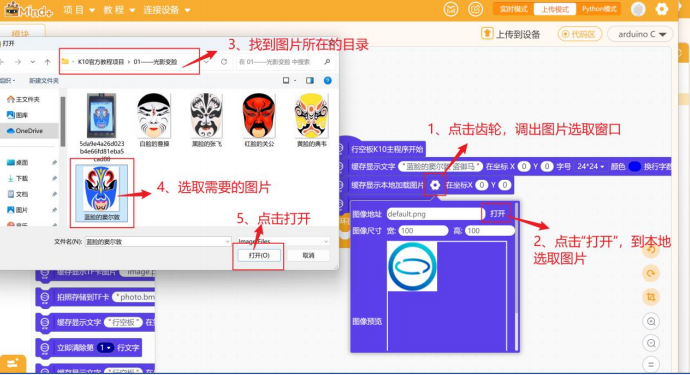This screenshot has width=690, height=375.
Task: Open the 24*24 font size dropdown
Action: pyautogui.click(x=590, y=166)
